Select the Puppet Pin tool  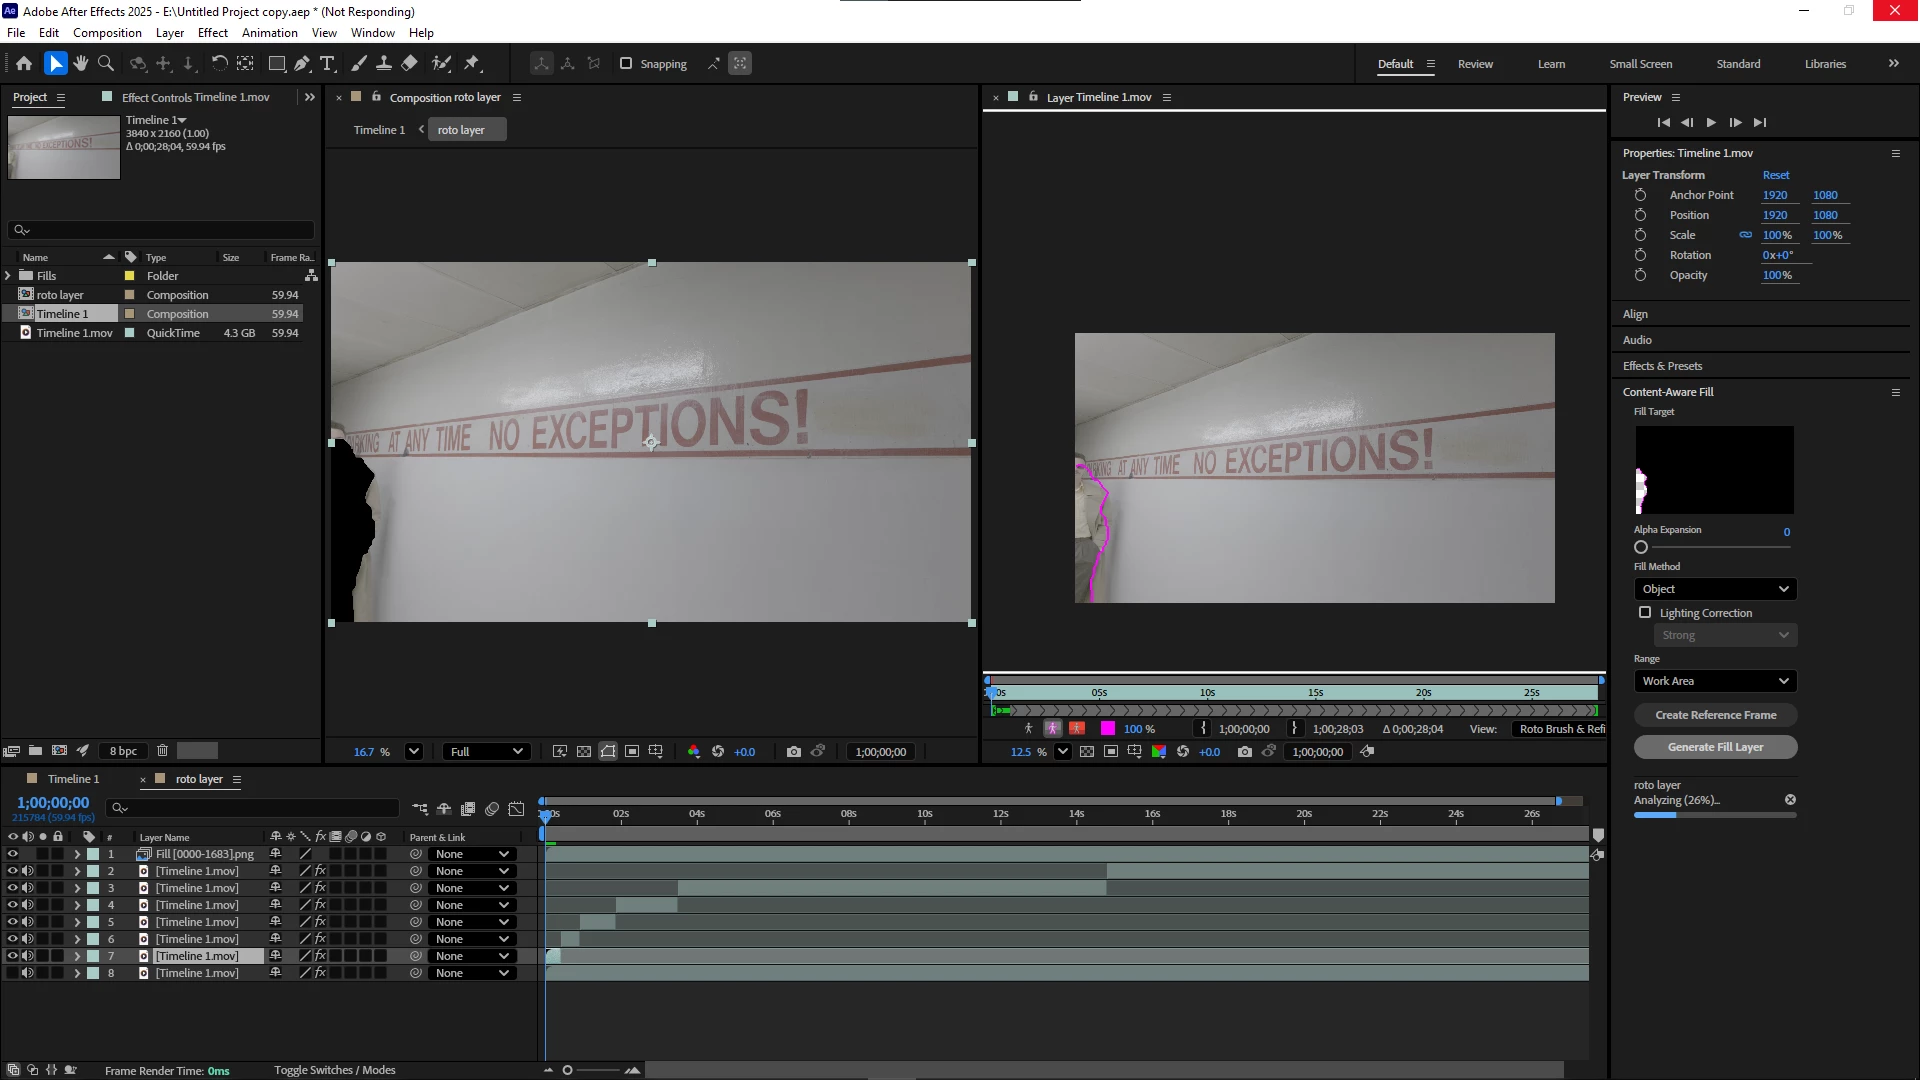tap(472, 63)
